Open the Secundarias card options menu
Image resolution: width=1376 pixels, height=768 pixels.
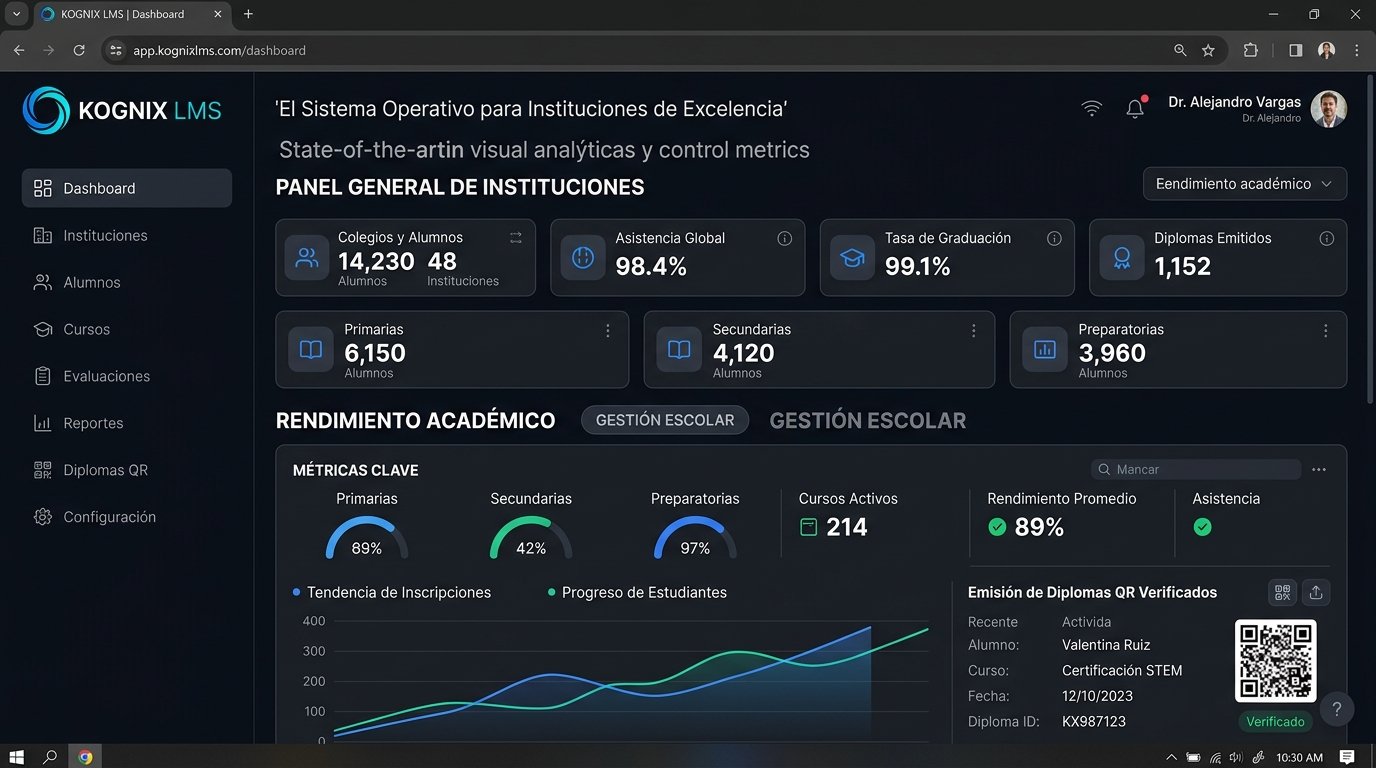point(974,330)
